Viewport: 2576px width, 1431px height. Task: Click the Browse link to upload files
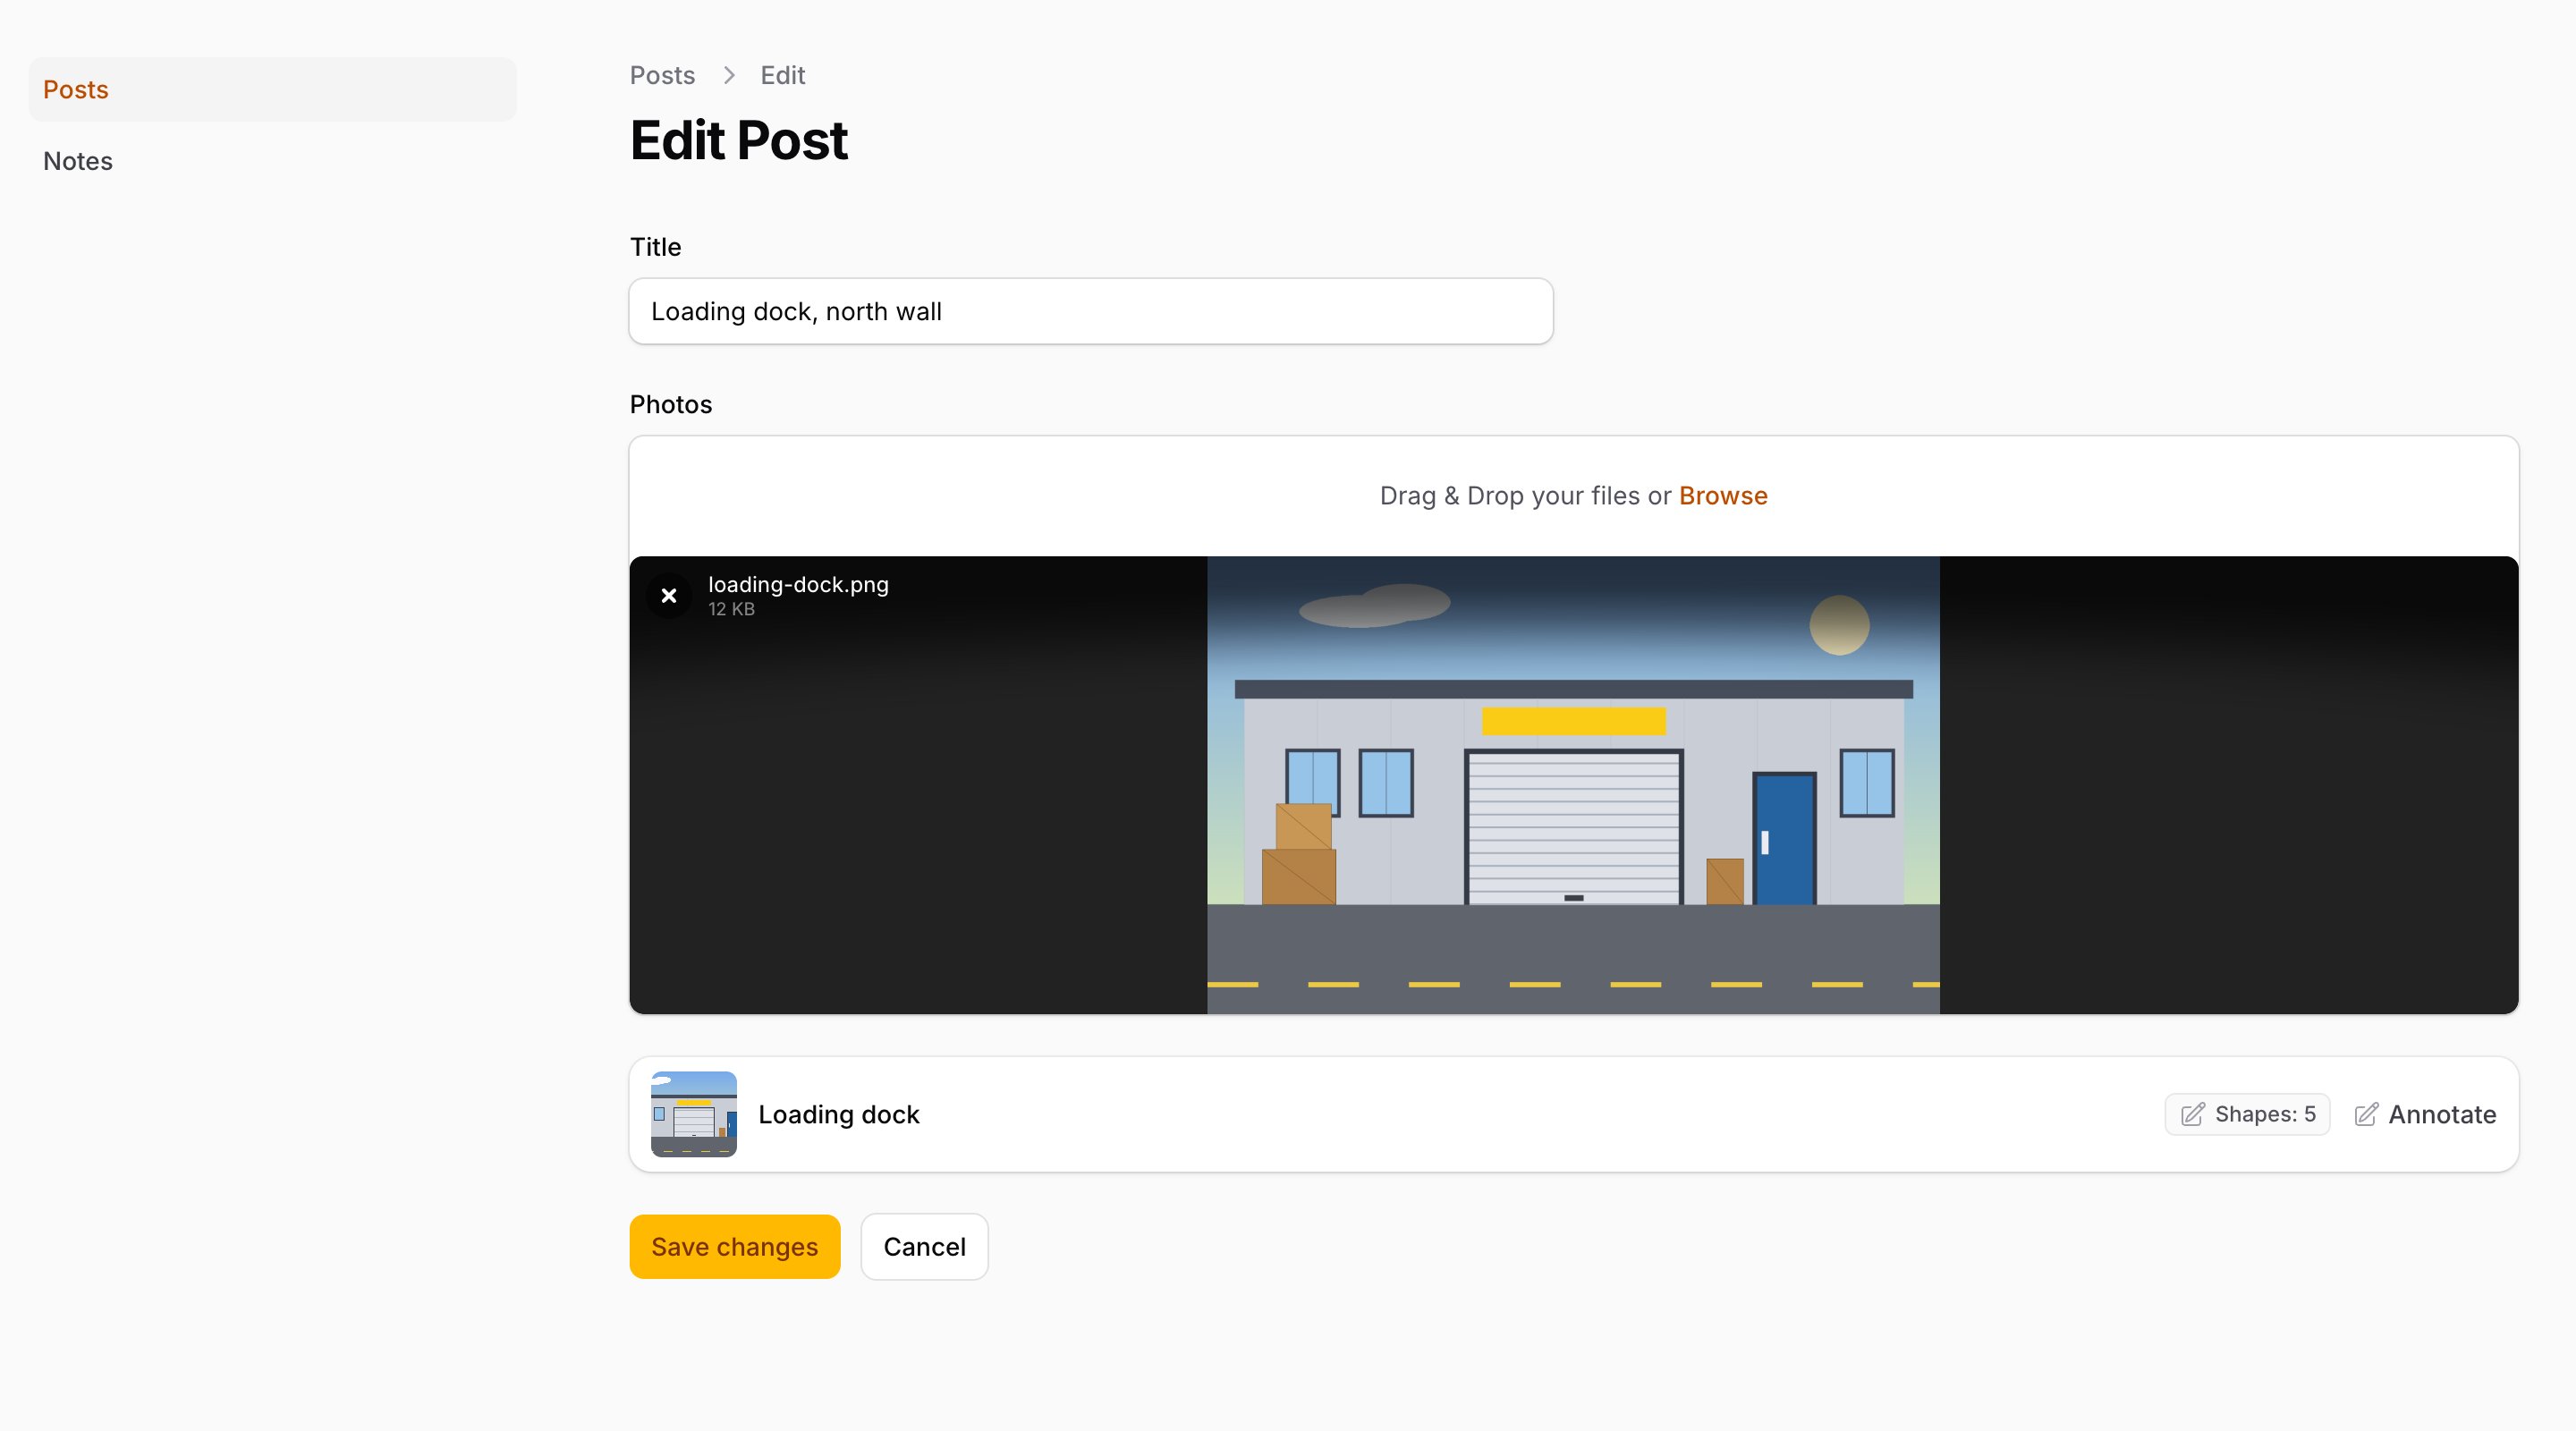pos(1723,496)
